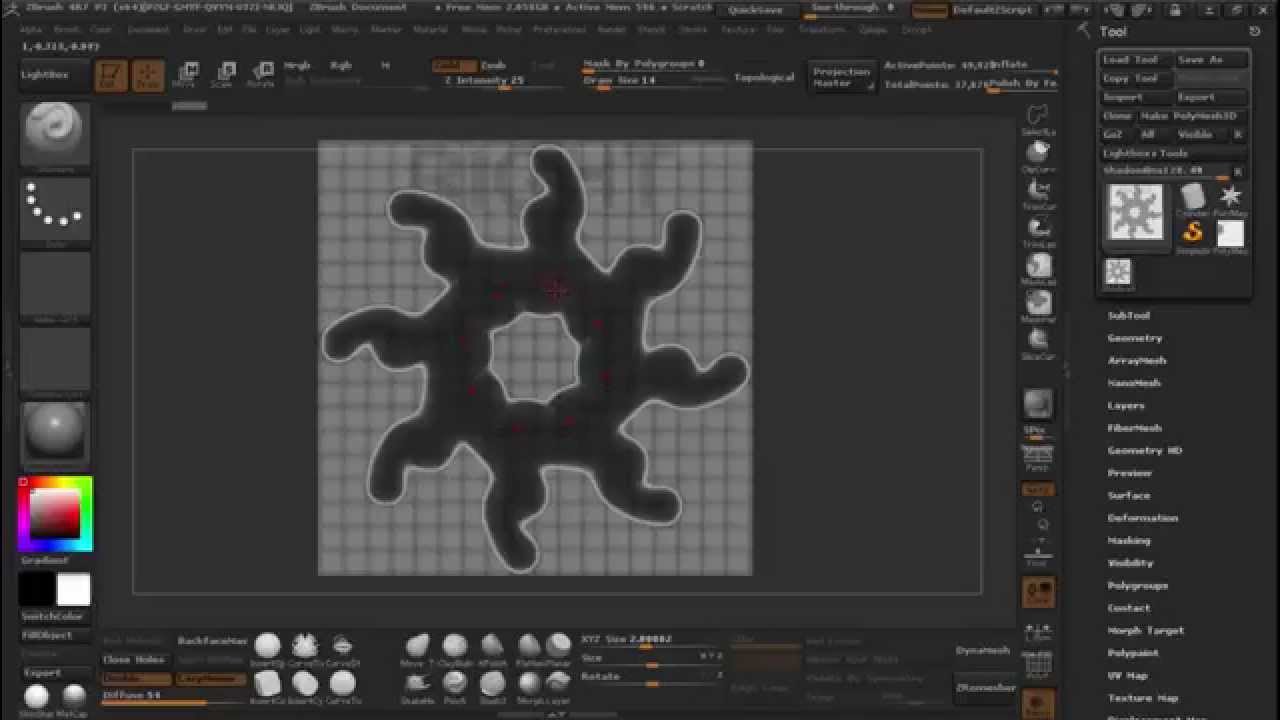The image size is (1280, 720).
Task: Switch on Zsub sculpt mode
Action: pyautogui.click(x=493, y=65)
